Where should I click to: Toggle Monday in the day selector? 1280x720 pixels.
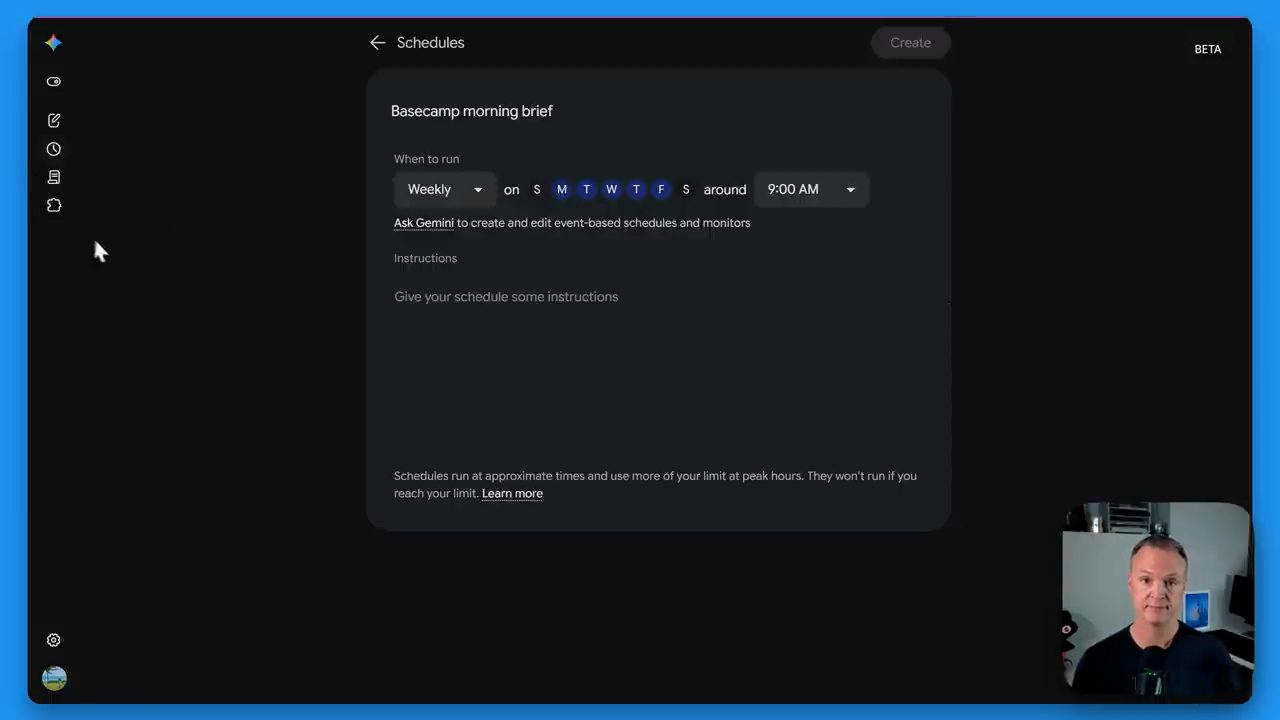(x=562, y=189)
